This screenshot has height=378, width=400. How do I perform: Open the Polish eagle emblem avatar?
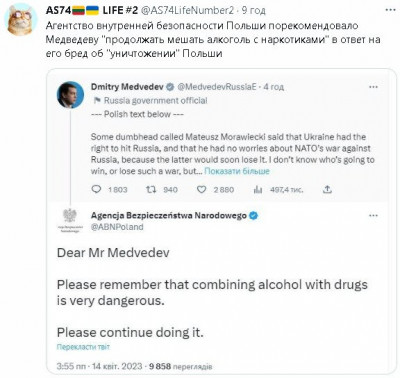70,221
